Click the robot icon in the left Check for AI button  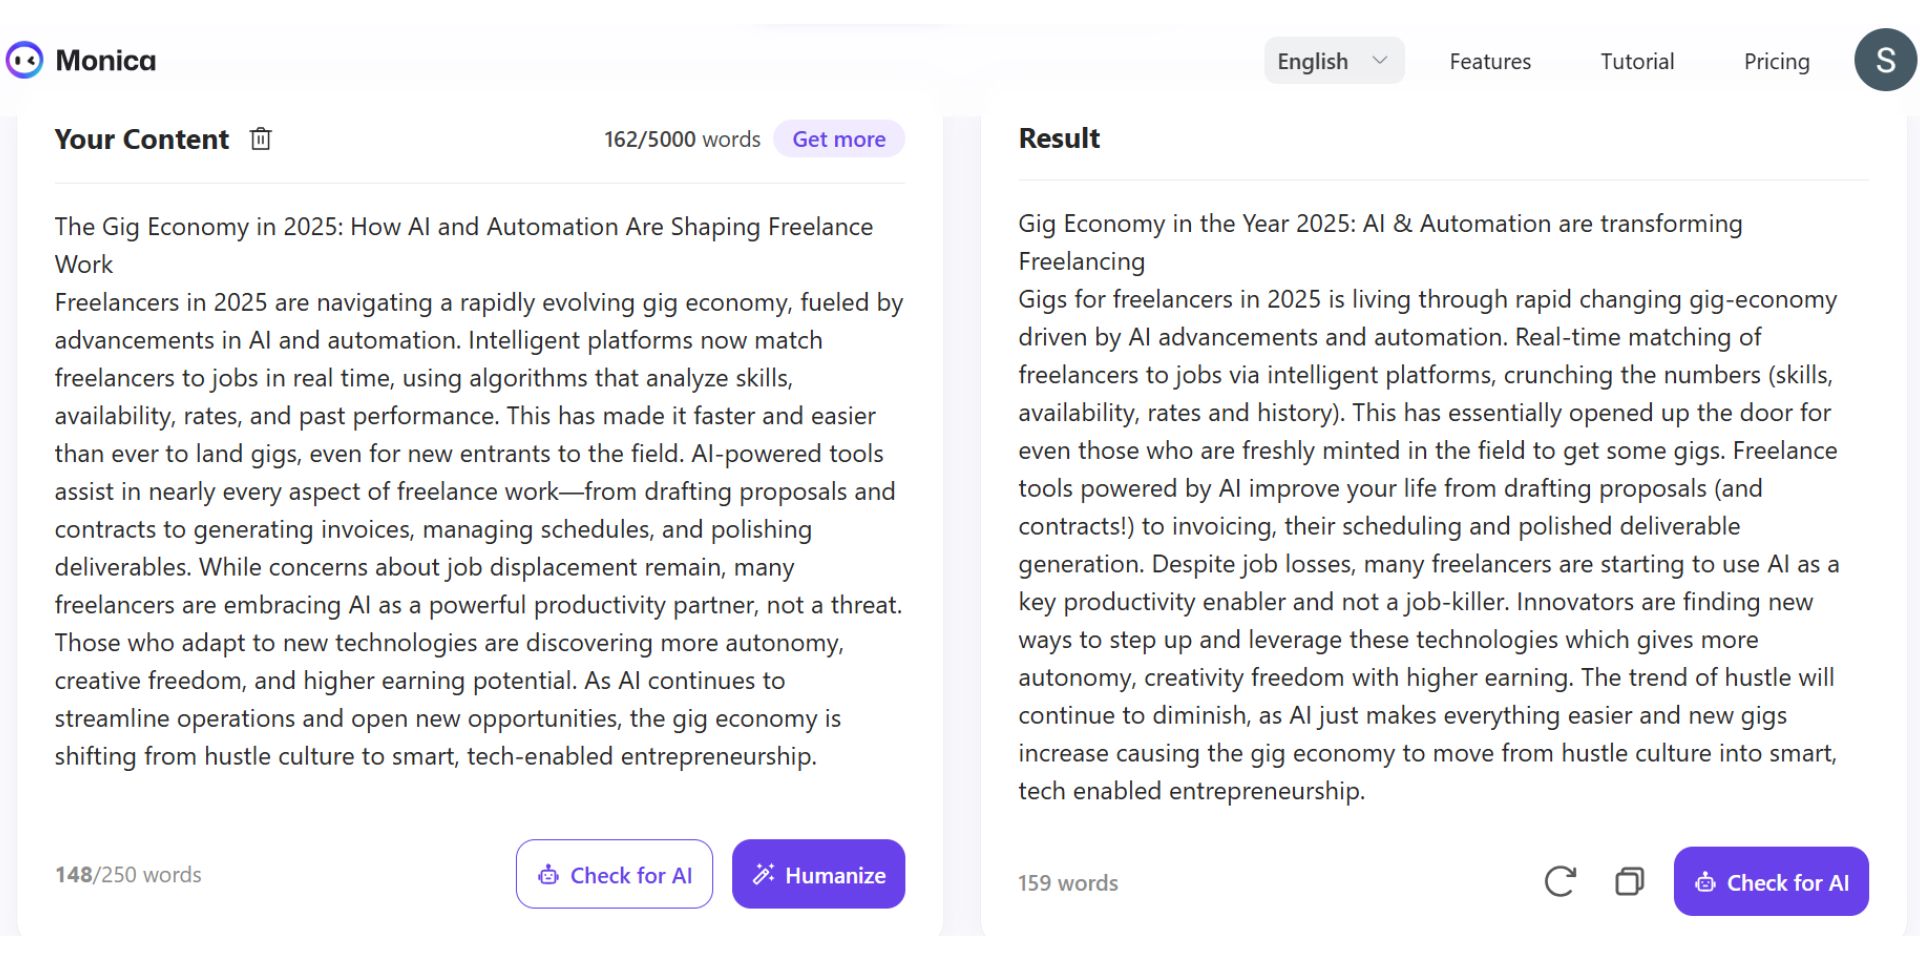pyautogui.click(x=548, y=875)
